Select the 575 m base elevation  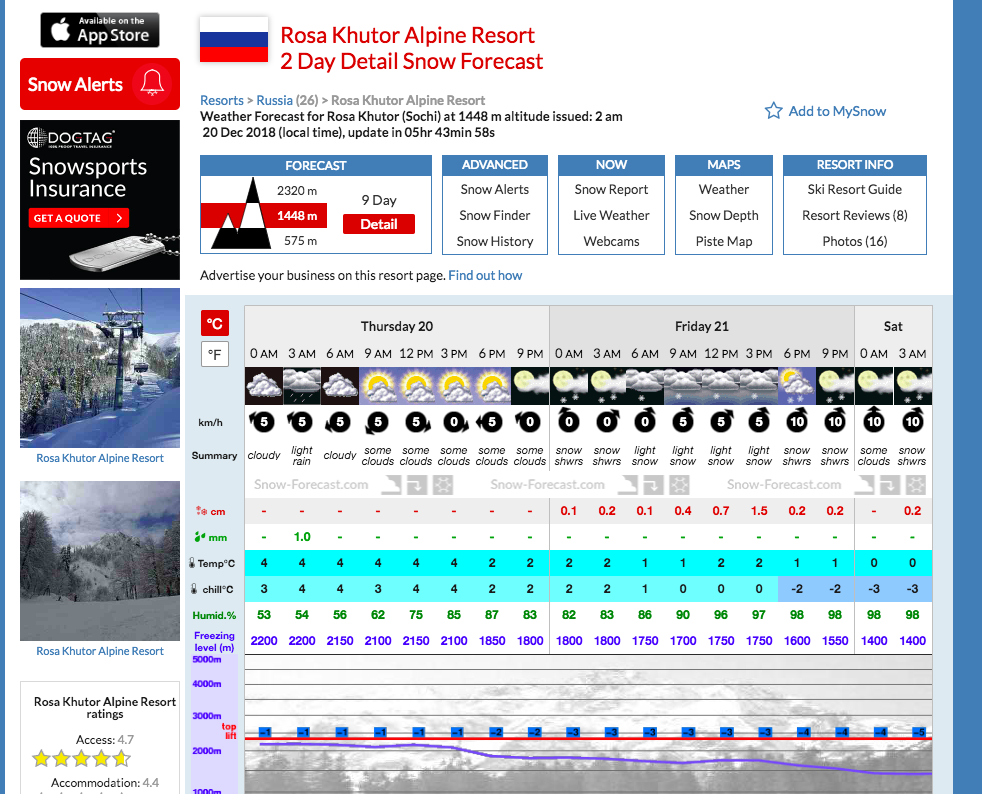click(x=300, y=241)
